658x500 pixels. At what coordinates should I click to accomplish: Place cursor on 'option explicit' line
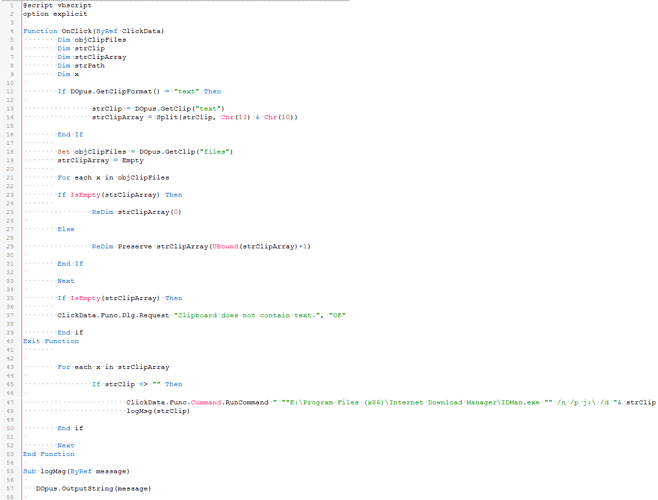tap(55, 14)
